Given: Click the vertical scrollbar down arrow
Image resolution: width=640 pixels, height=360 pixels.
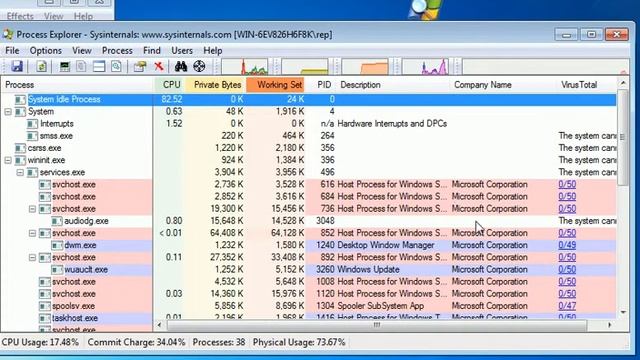Looking at the screenshot, I should [x=623, y=313].
